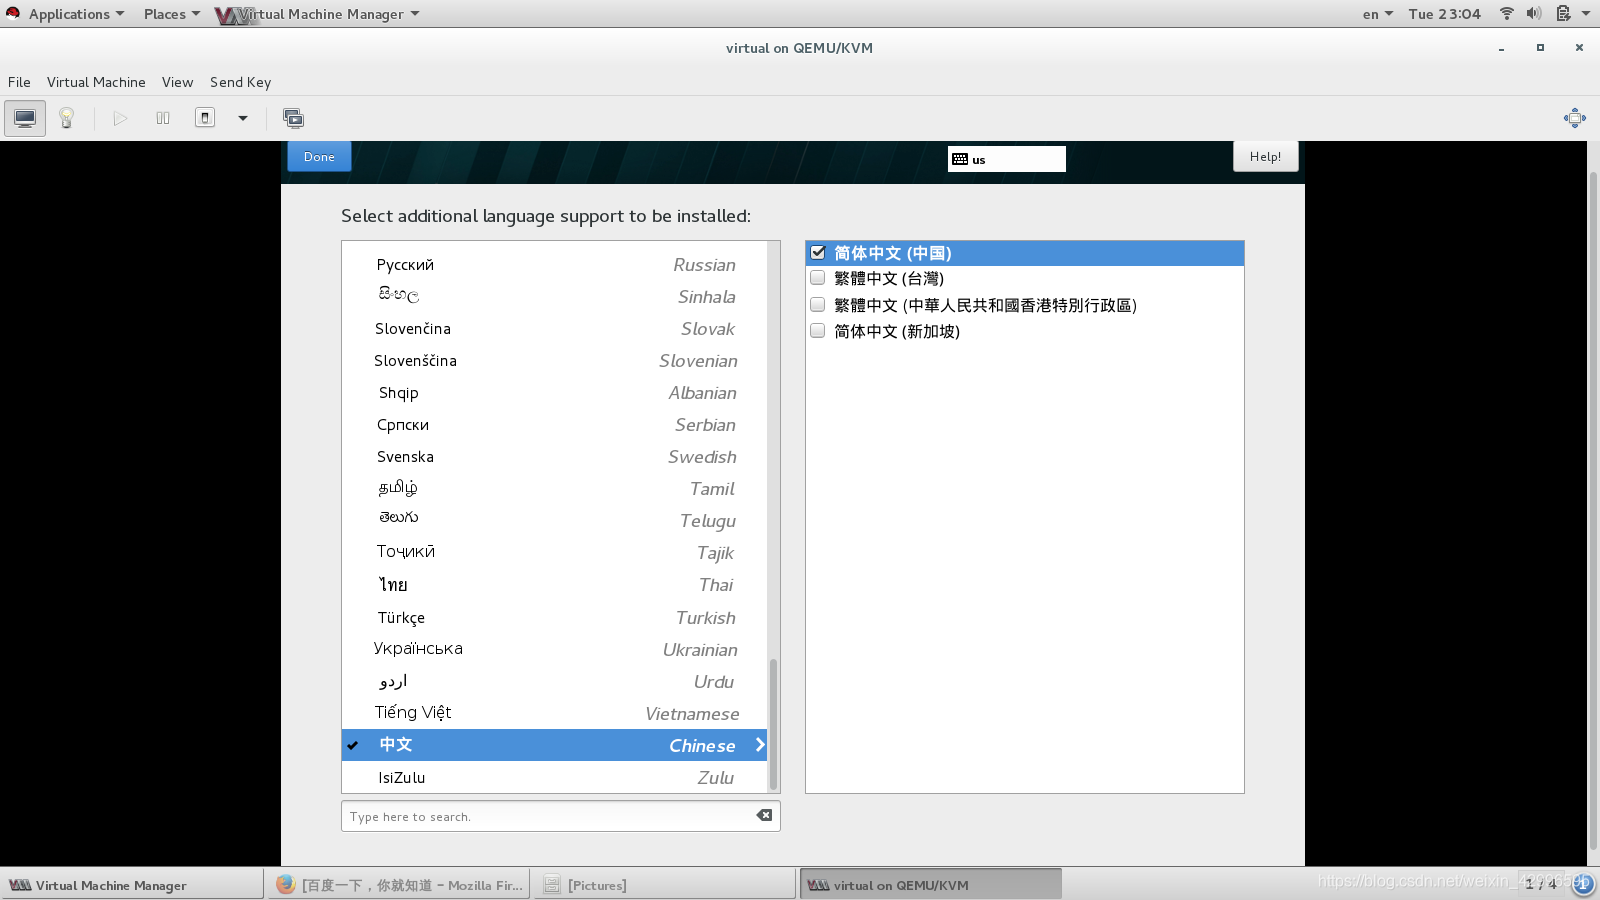Click the Done button
Screen dimensions: 1600x900
319,156
